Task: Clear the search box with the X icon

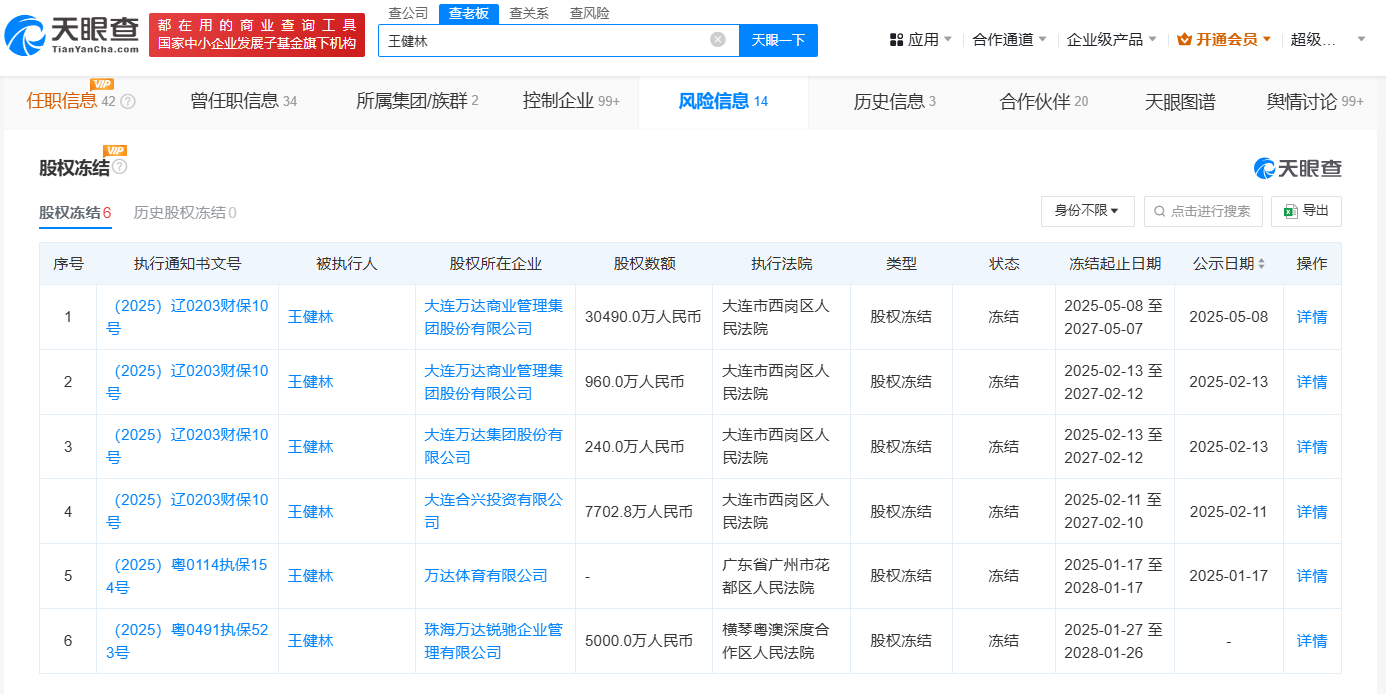Action: point(718,40)
